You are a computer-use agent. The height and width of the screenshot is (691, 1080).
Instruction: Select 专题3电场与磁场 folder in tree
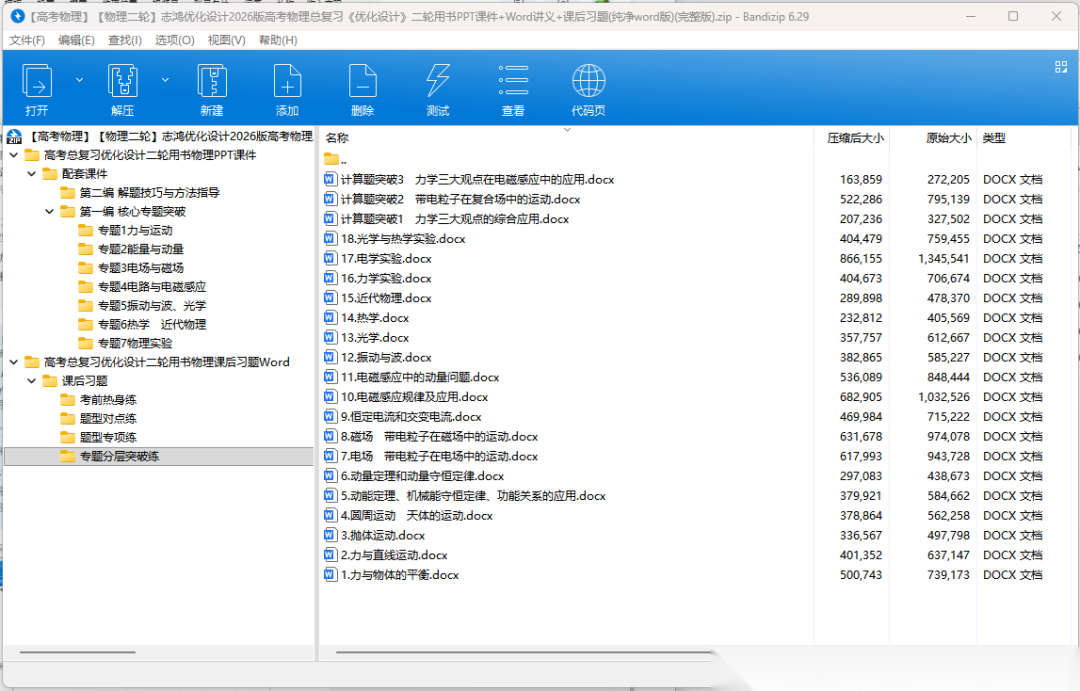pos(140,268)
